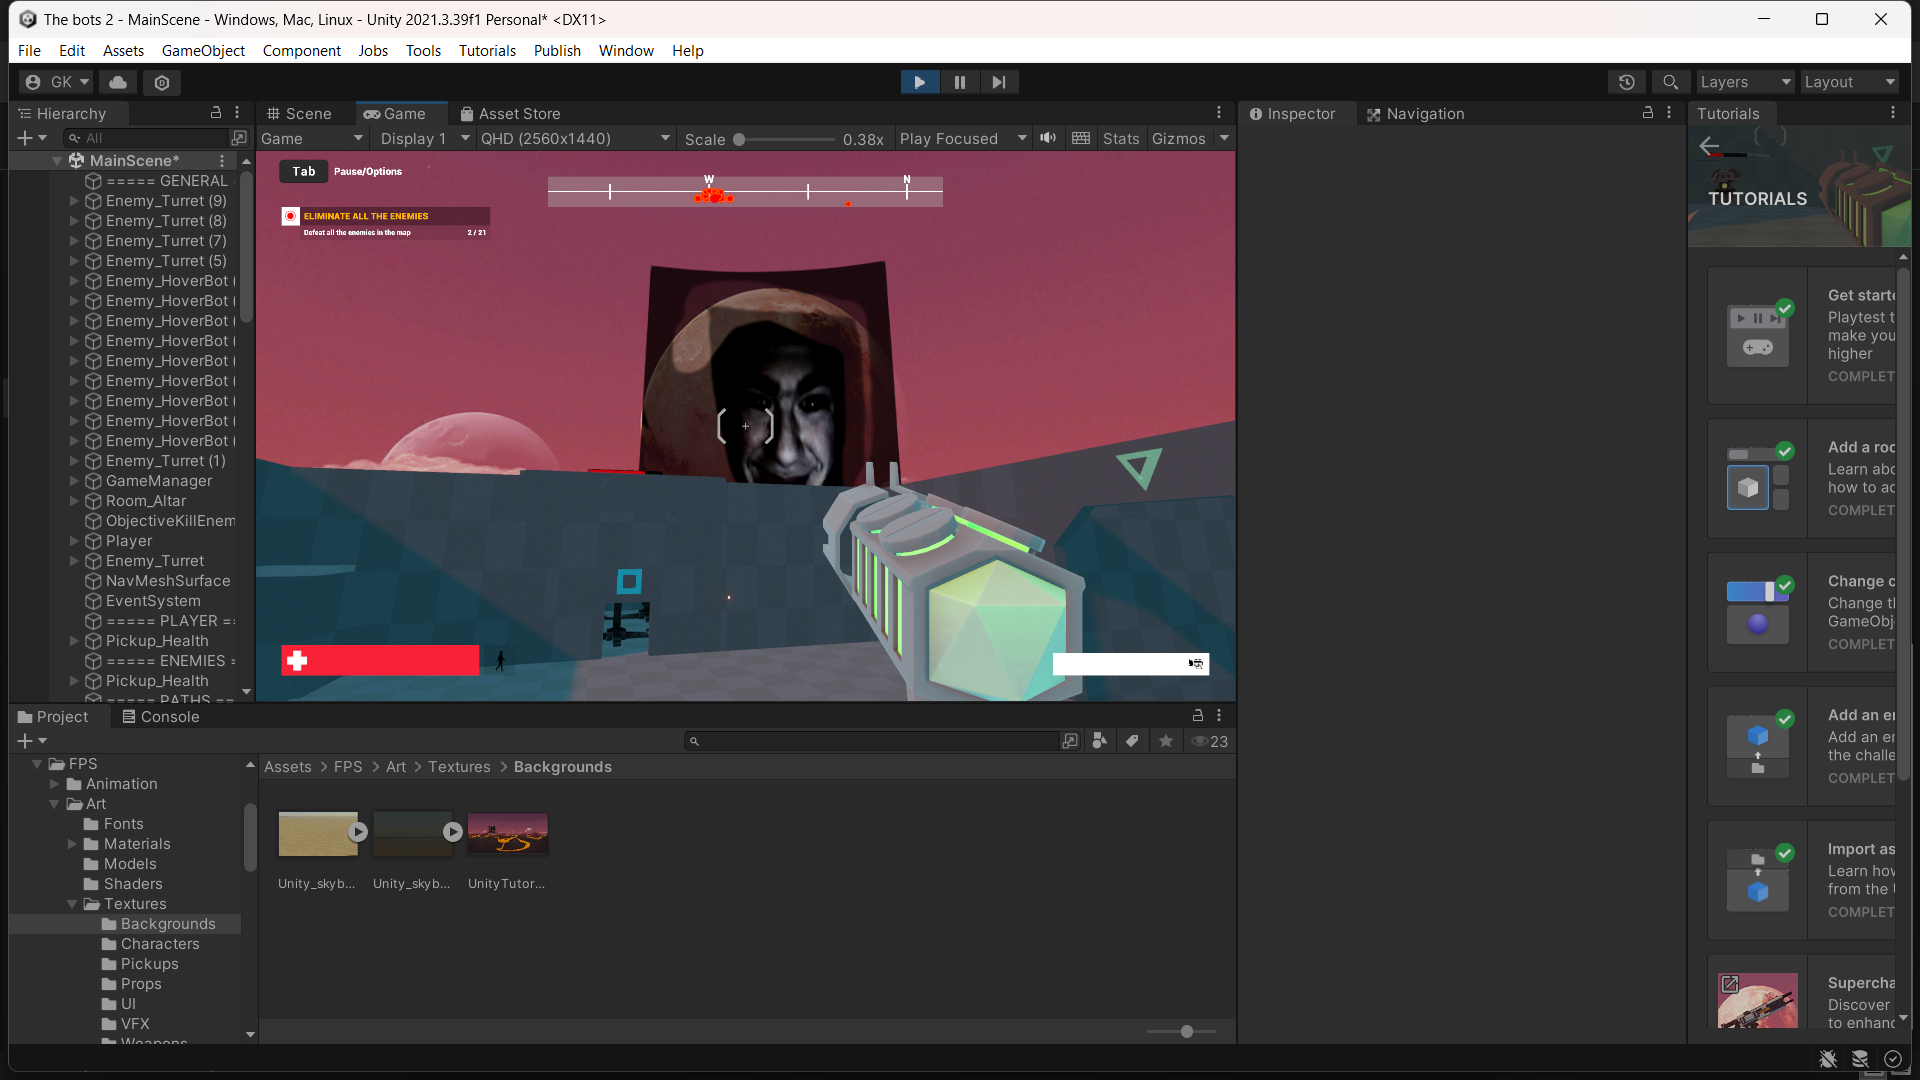This screenshot has width=1920, height=1080.
Task: Expand the Enemy_Turret (9) hierarchy item
Action: click(74, 200)
